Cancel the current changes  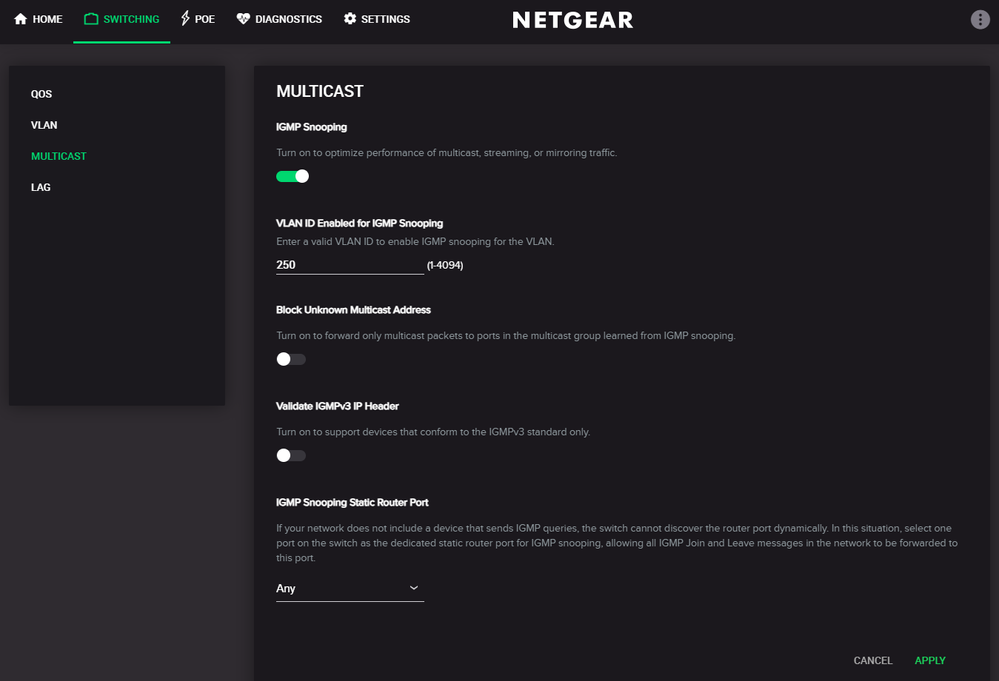[x=872, y=660]
